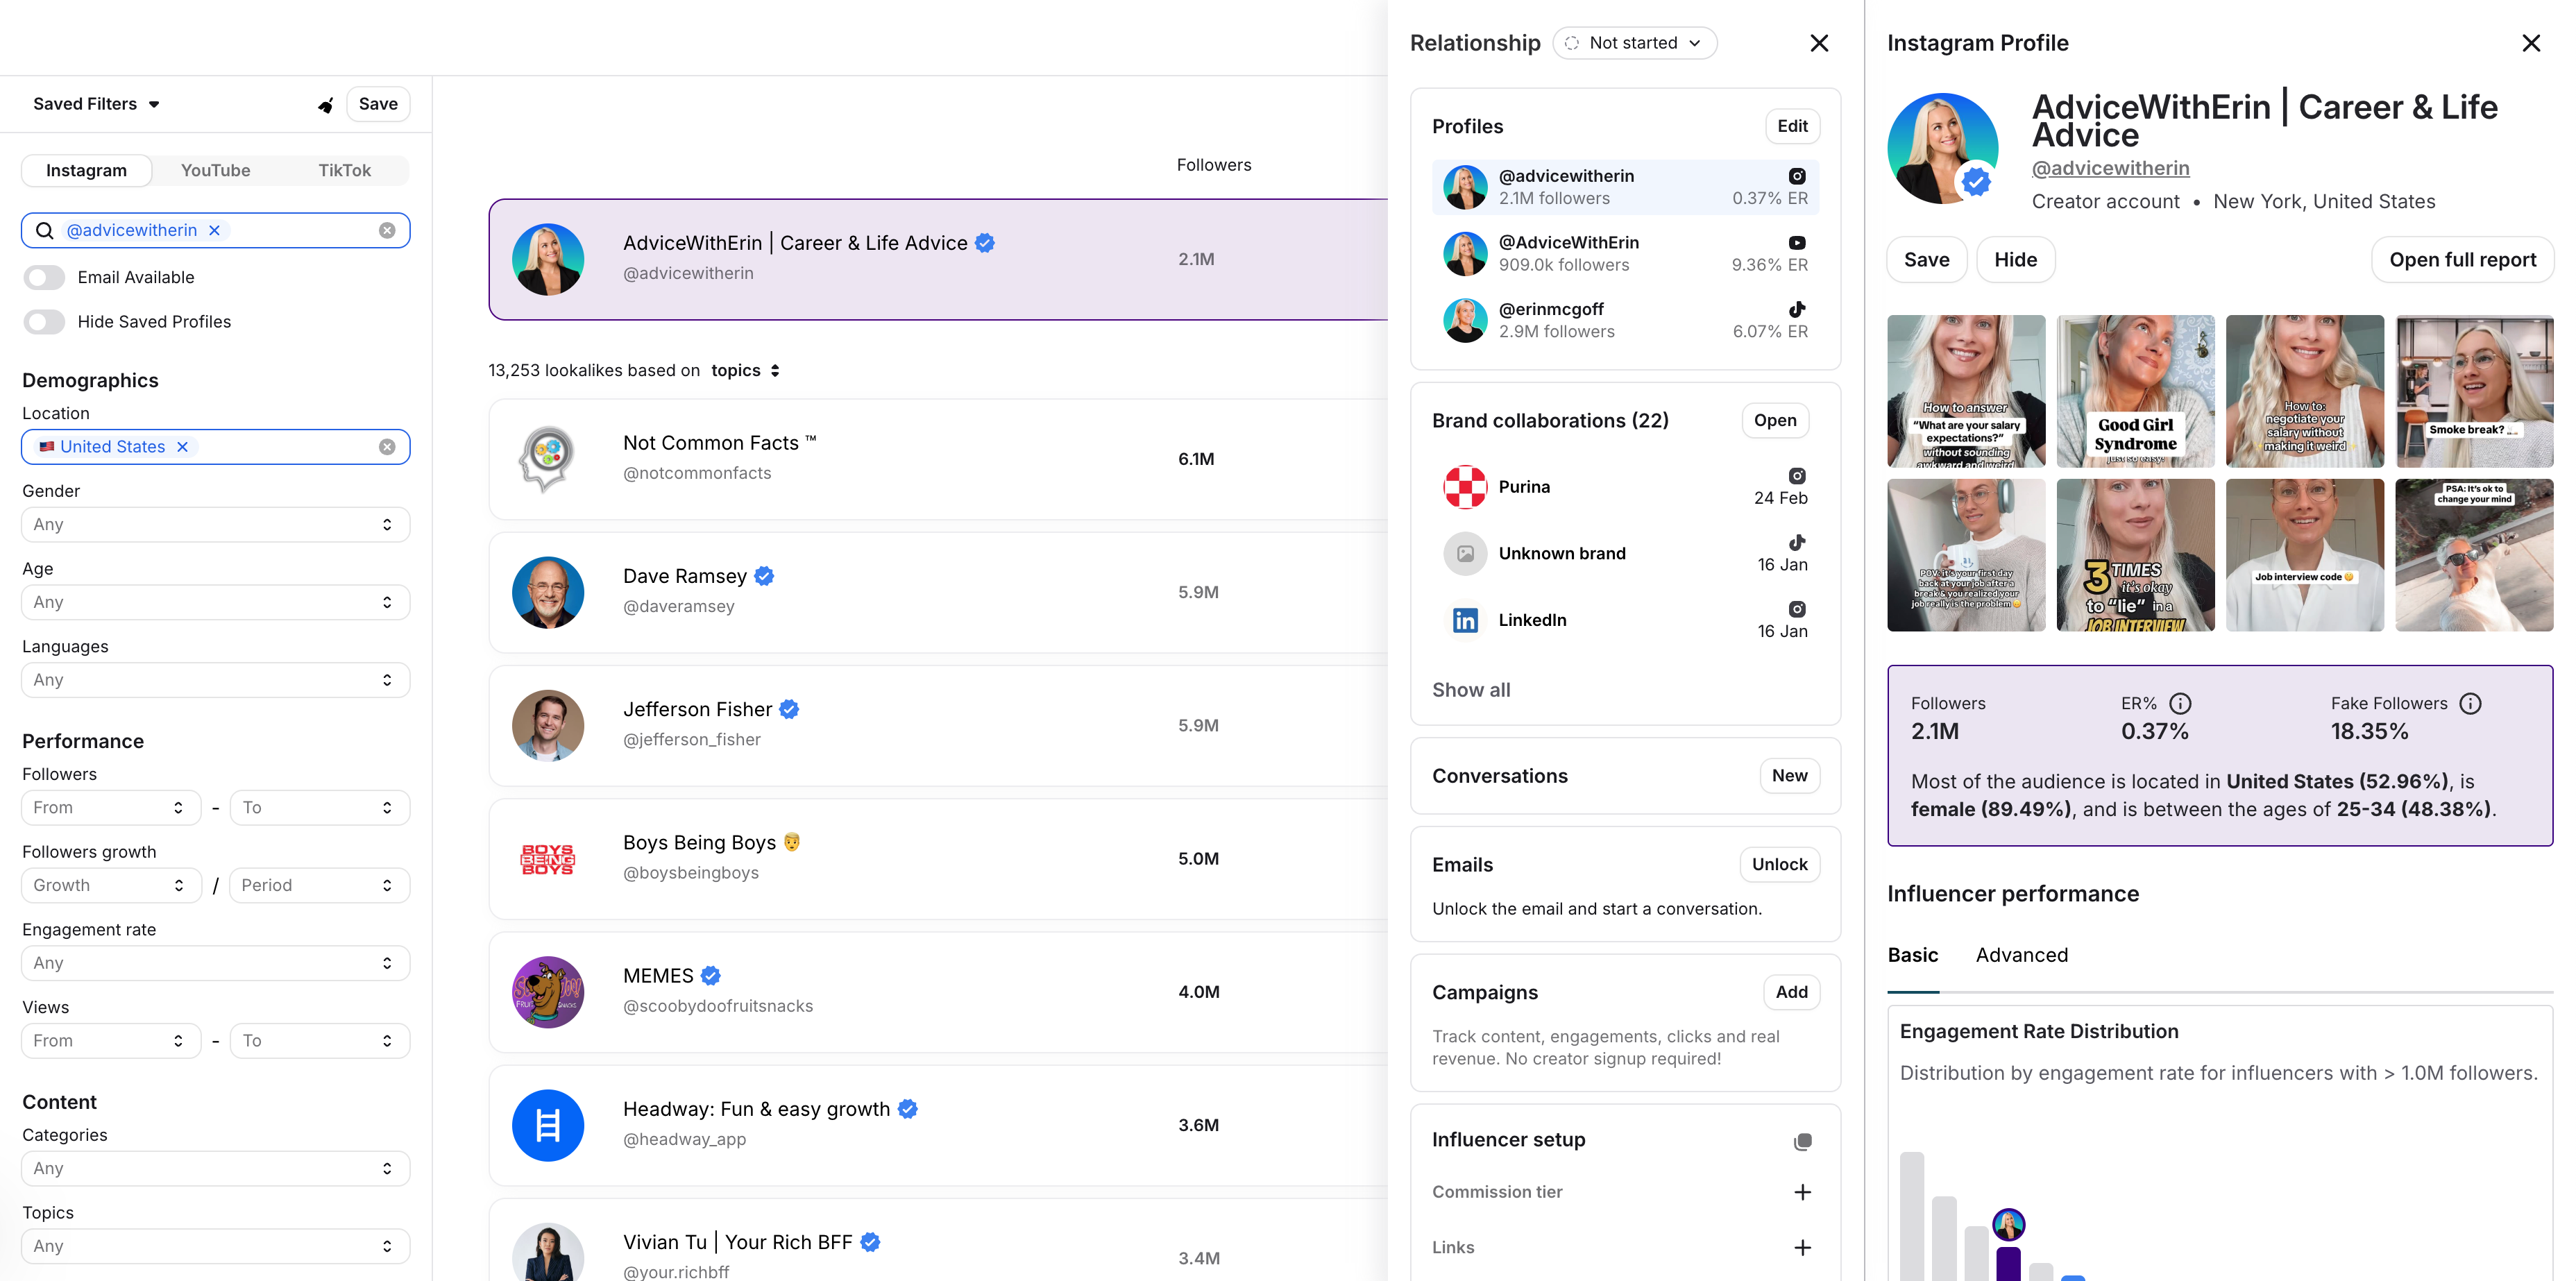Image resolution: width=2576 pixels, height=1281 pixels.
Task: Click the Fake Followers info icon
Action: point(2470,704)
